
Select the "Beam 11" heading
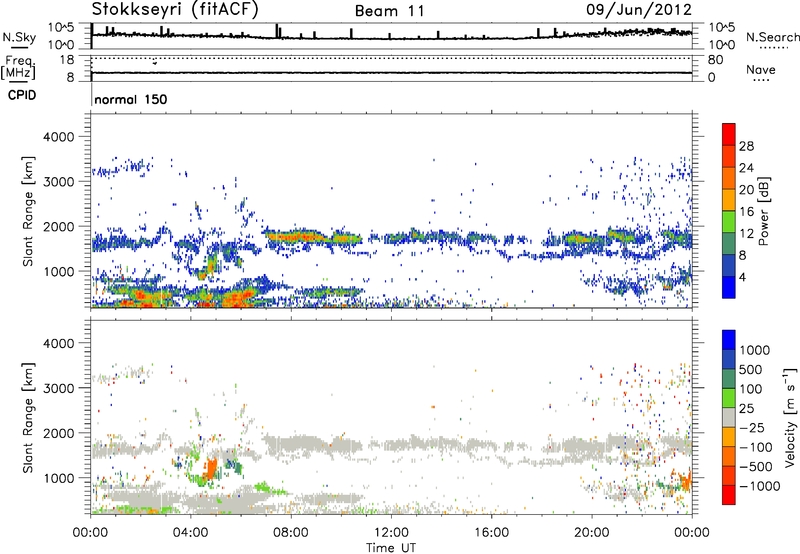coord(389,11)
